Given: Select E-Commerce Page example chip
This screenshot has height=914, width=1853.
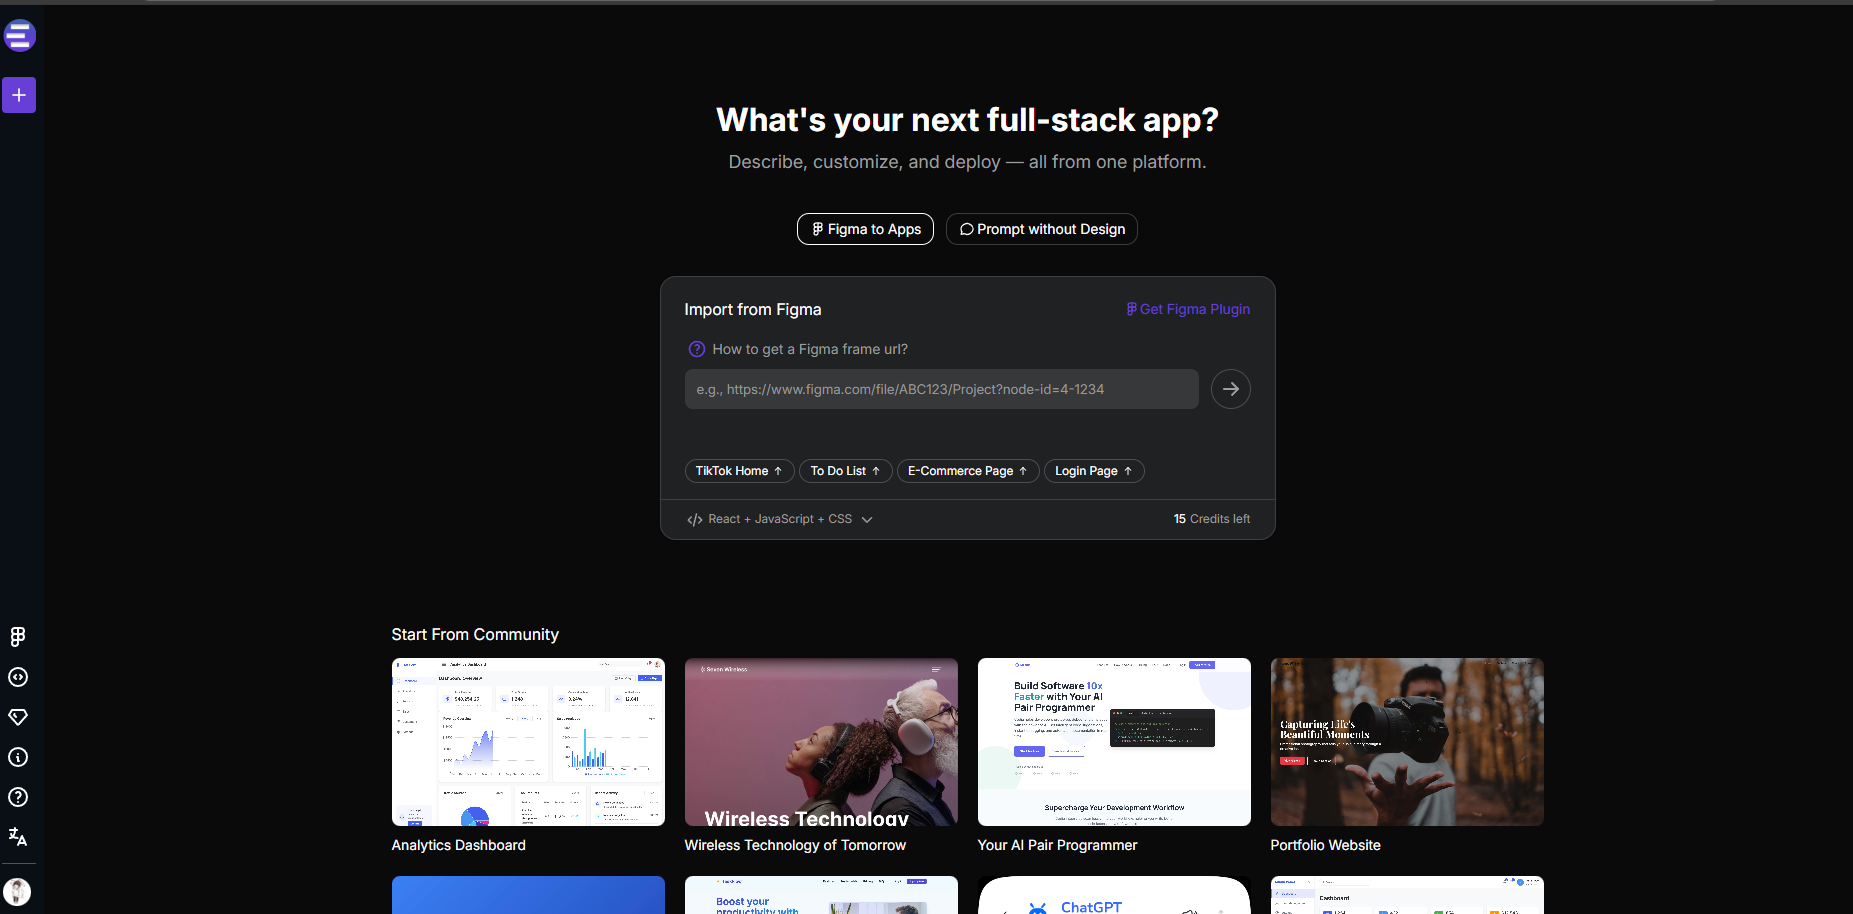Looking at the screenshot, I should (x=967, y=471).
